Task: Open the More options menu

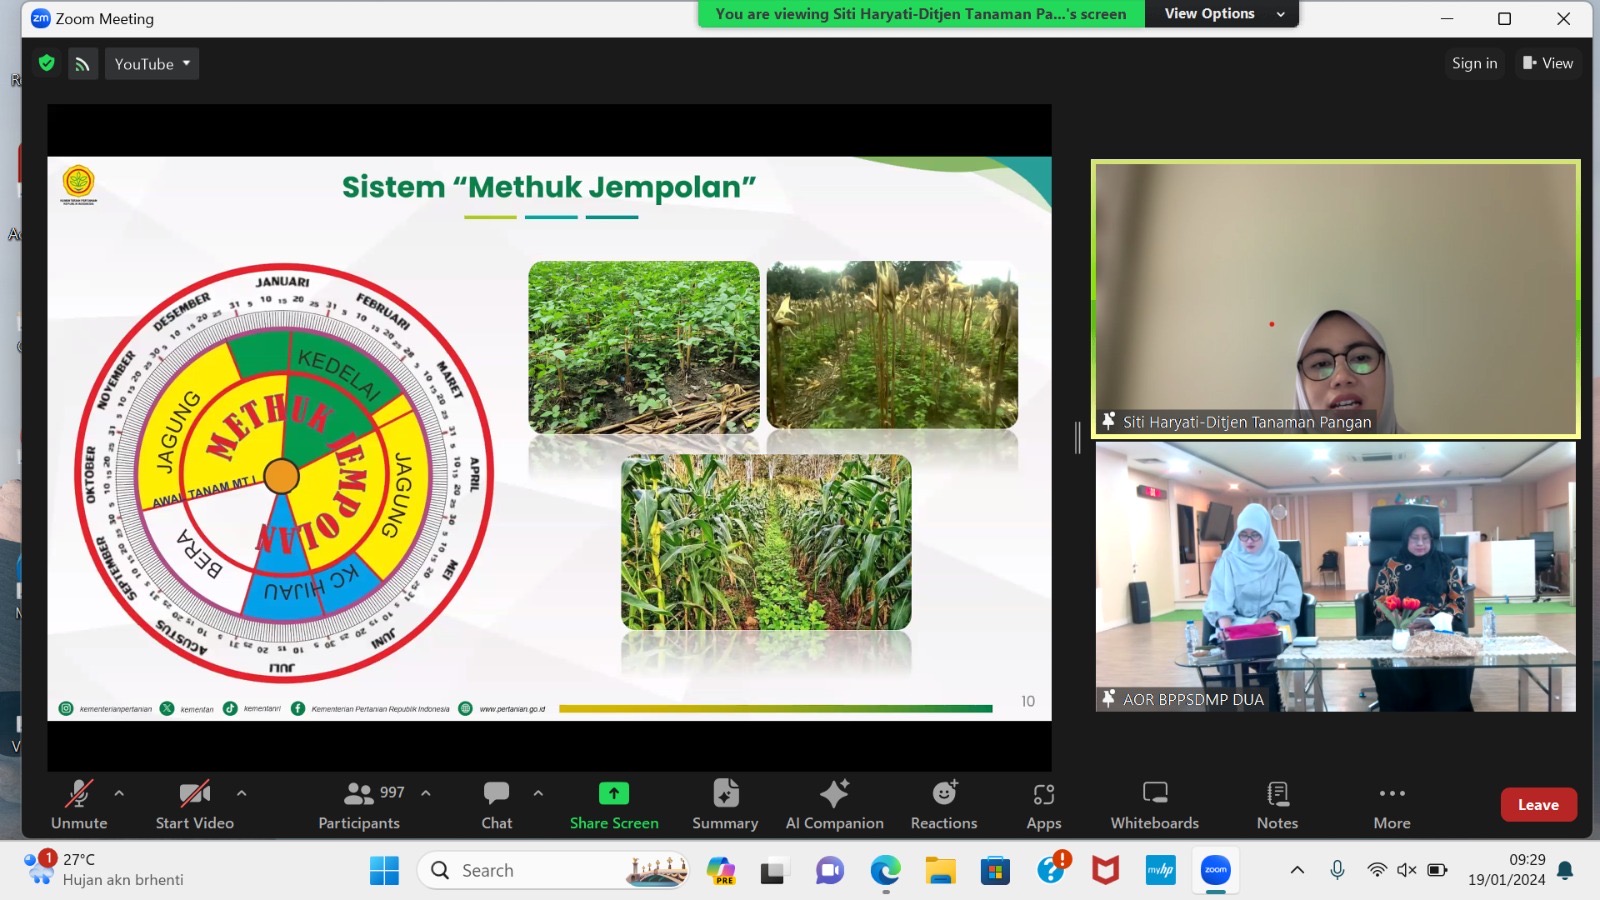Action: pyautogui.click(x=1391, y=804)
